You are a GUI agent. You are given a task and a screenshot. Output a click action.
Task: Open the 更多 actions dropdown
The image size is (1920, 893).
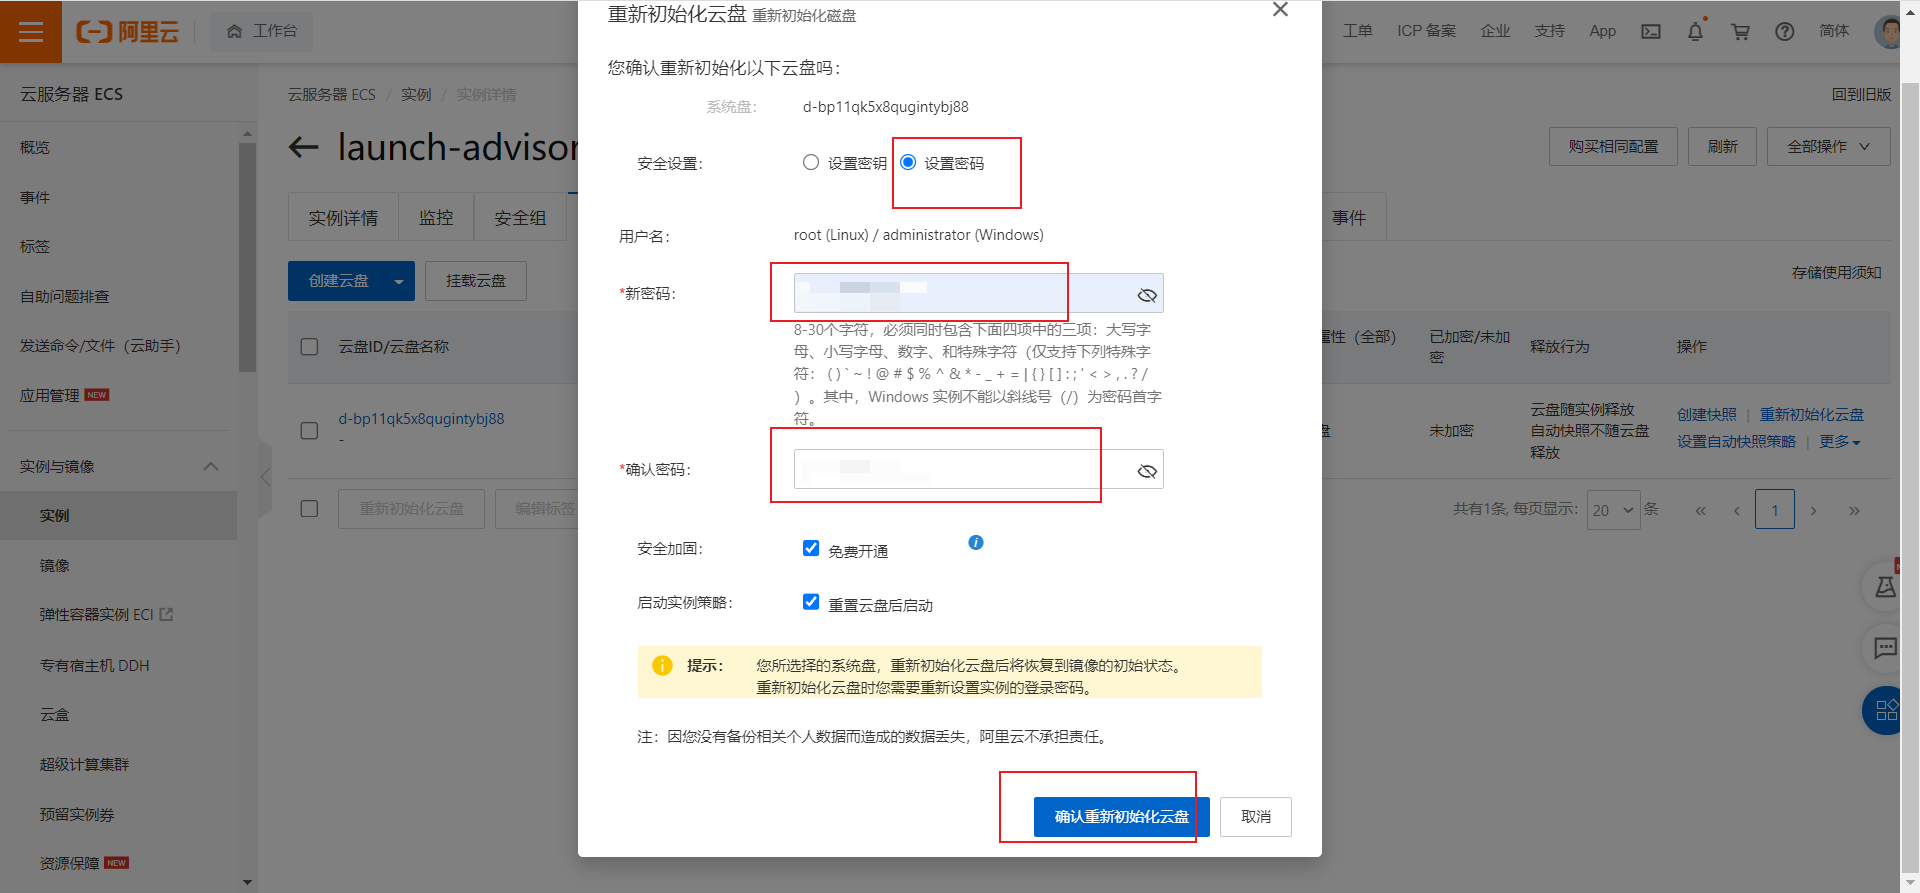click(x=1840, y=442)
